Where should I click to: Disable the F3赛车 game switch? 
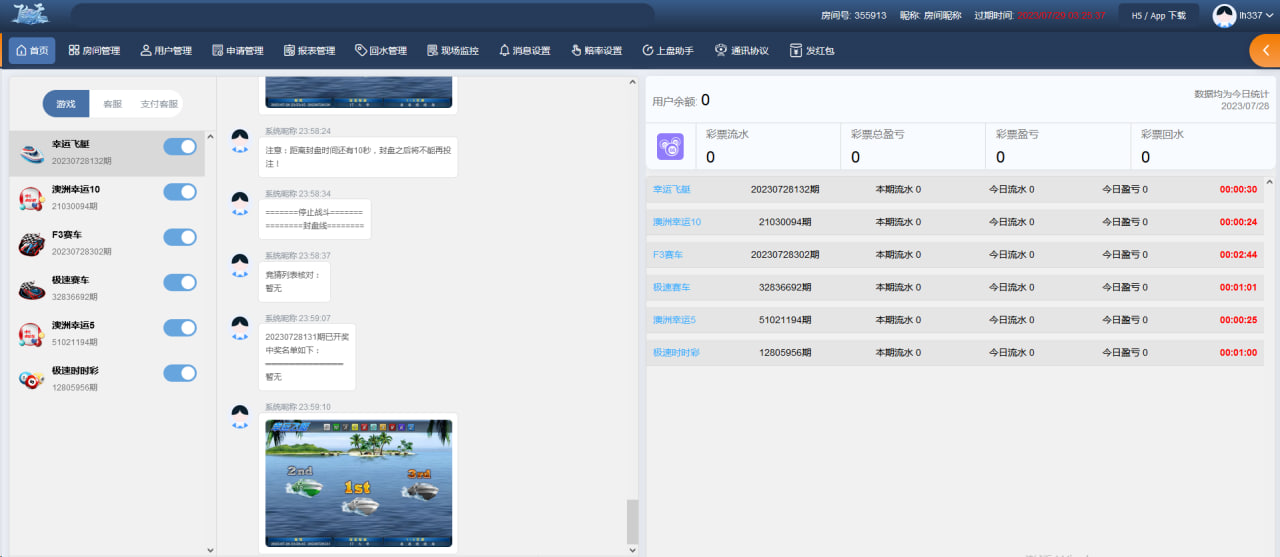(180, 237)
